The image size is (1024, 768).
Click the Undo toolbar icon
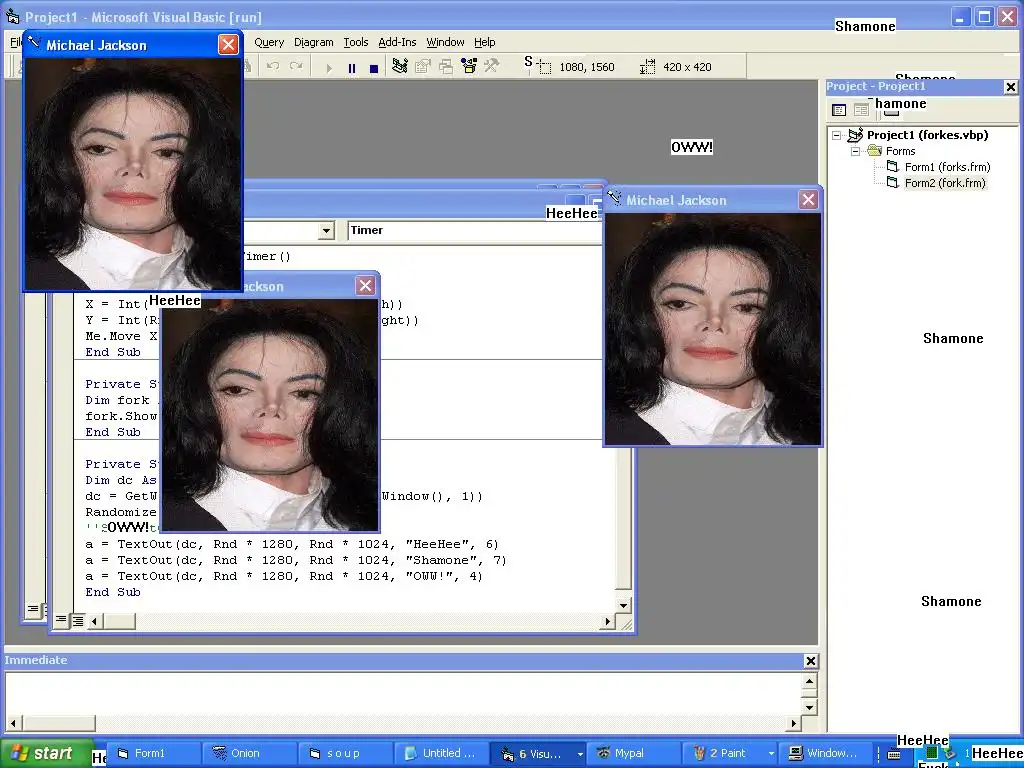pos(273,67)
